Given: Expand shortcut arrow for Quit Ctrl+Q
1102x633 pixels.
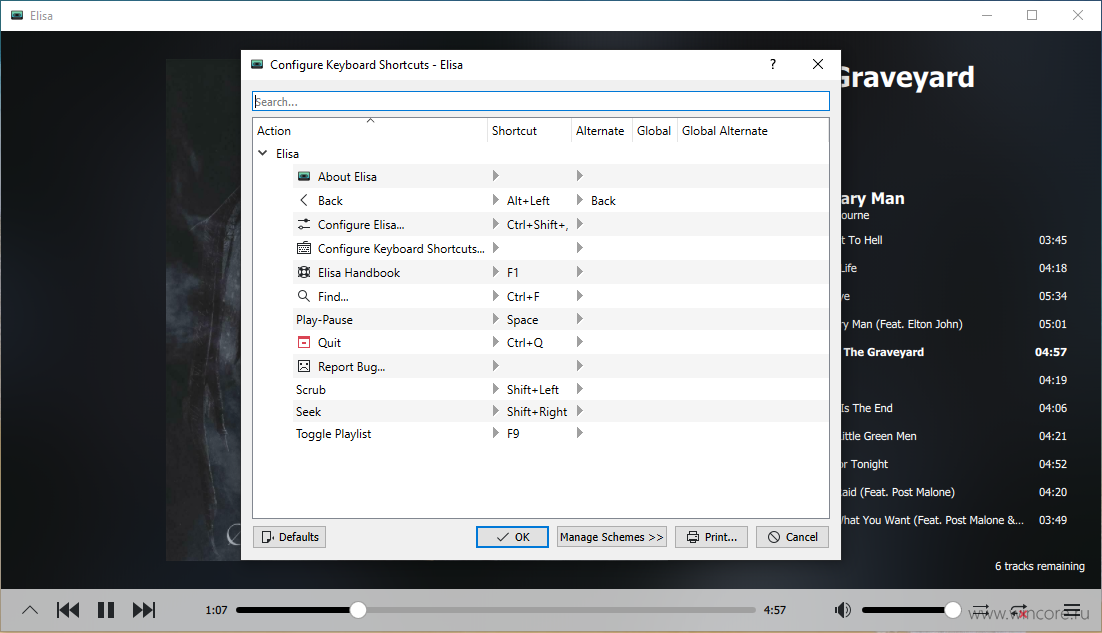Looking at the screenshot, I should (495, 342).
